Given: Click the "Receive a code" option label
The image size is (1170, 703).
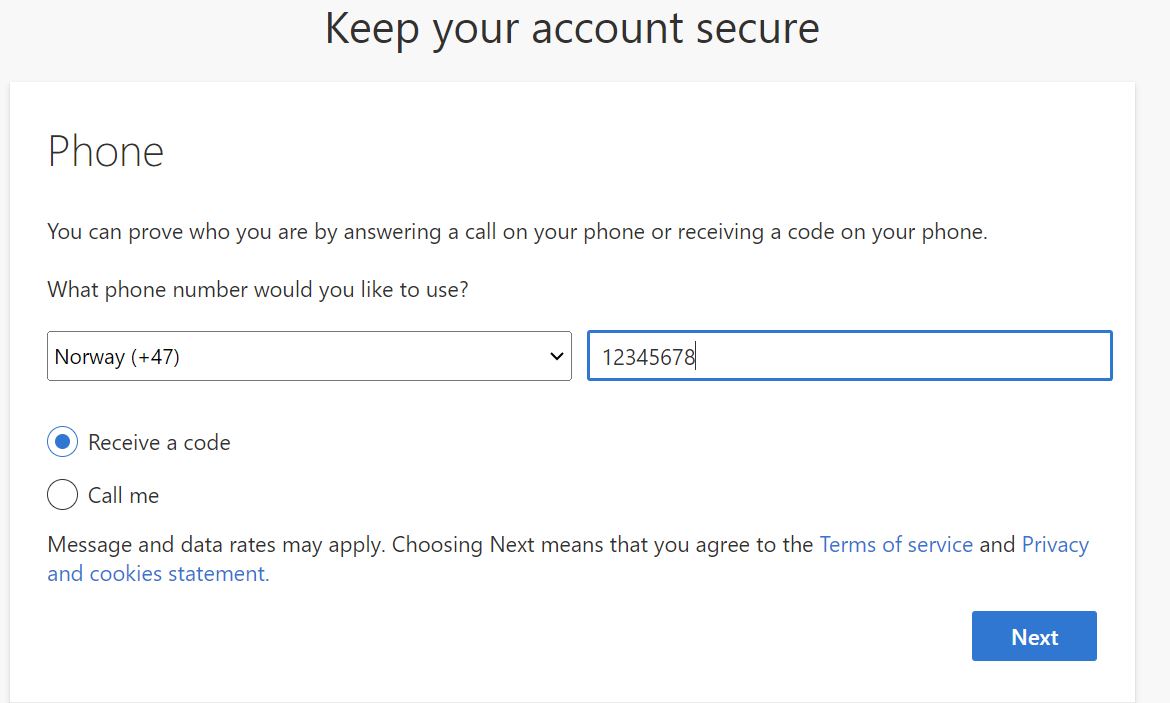Looking at the screenshot, I should pyautogui.click(x=159, y=443).
